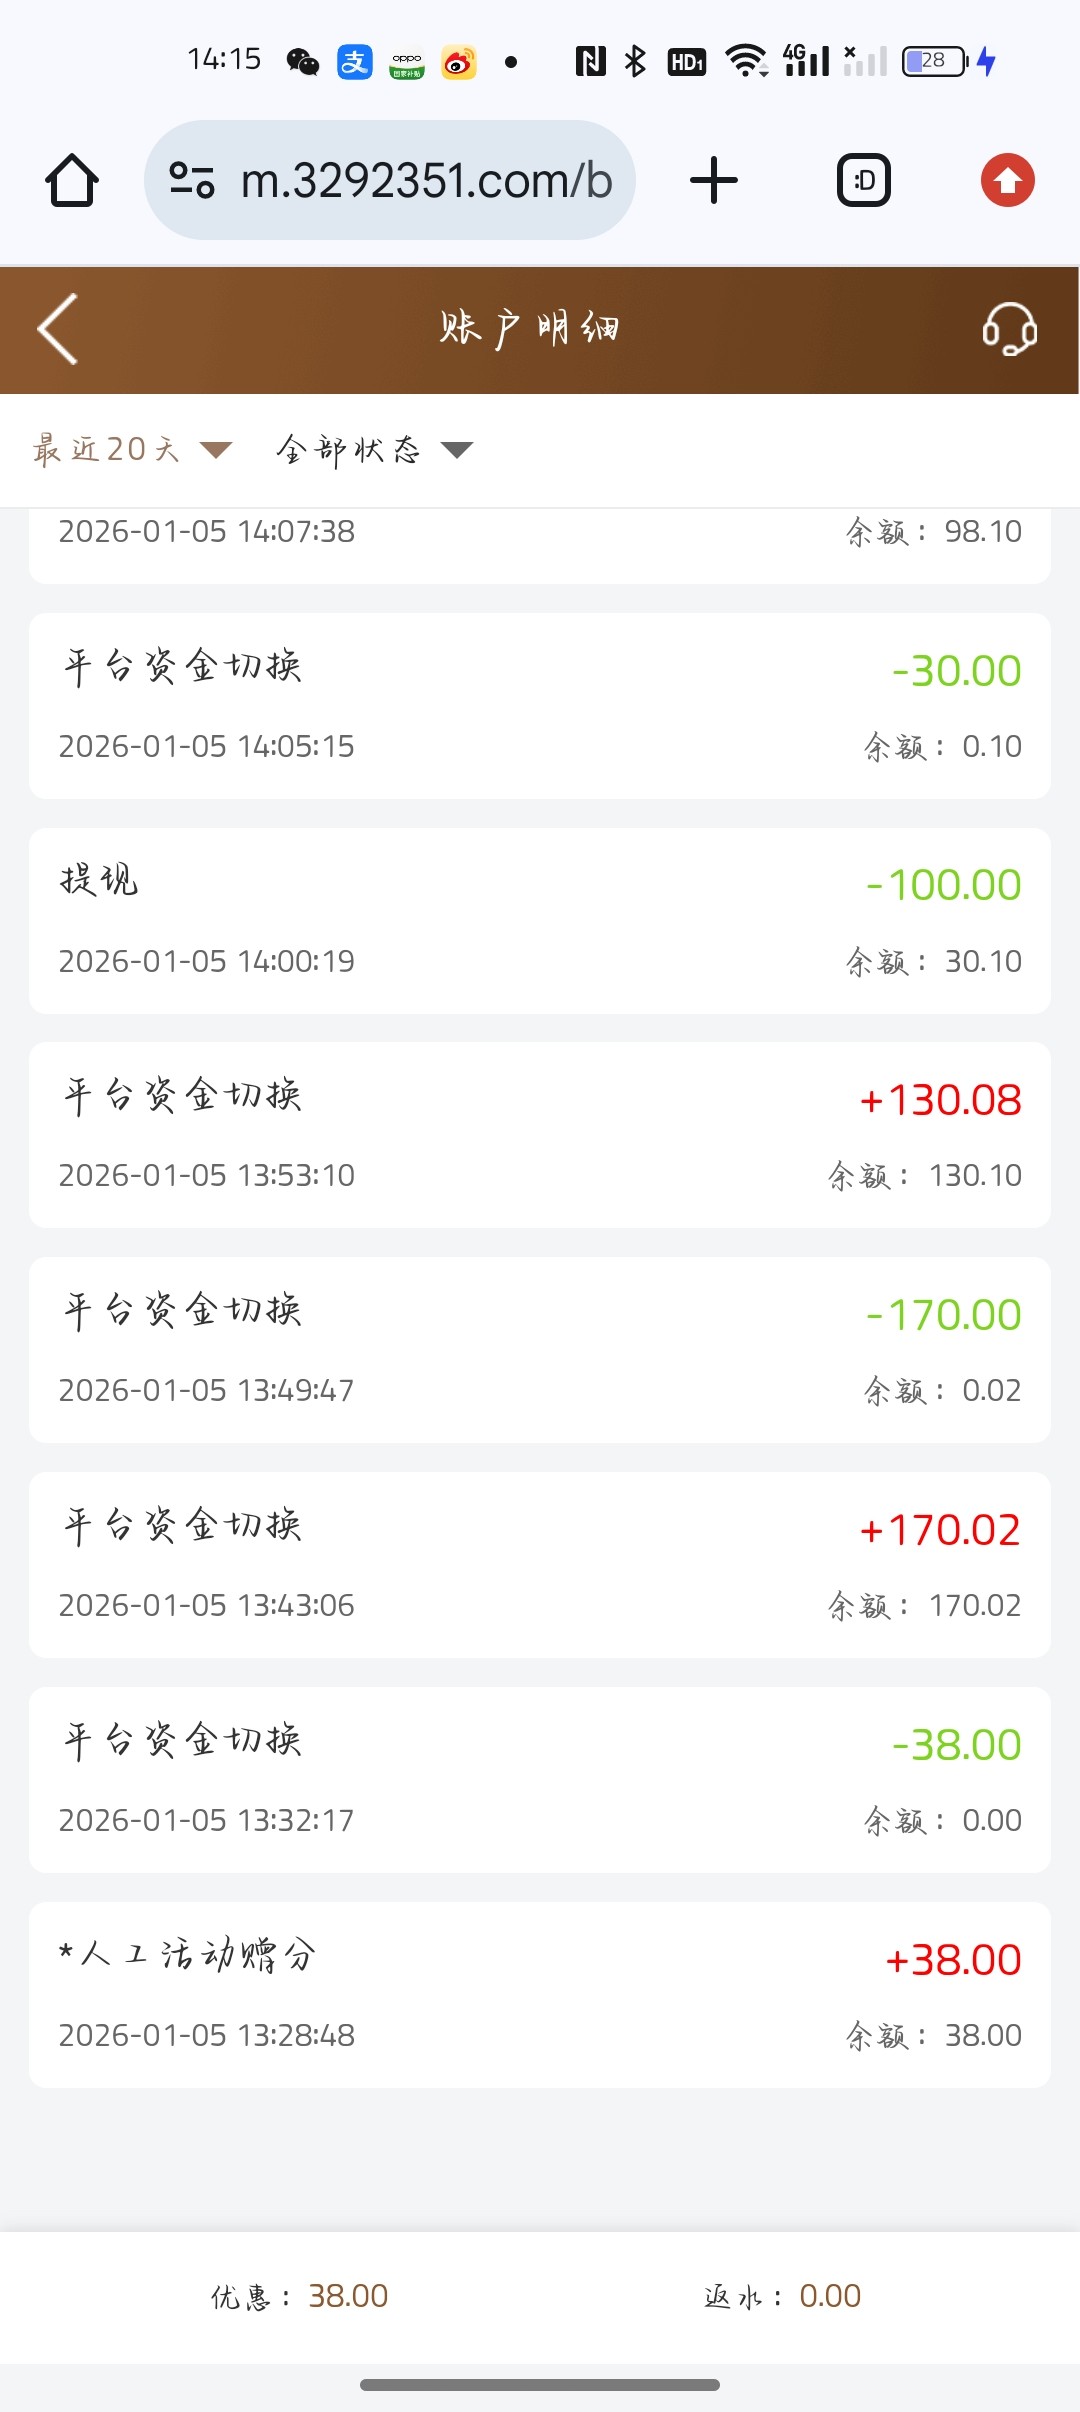Expand the 最近20天 date range dropdown
1080x2412 pixels.
(133, 450)
